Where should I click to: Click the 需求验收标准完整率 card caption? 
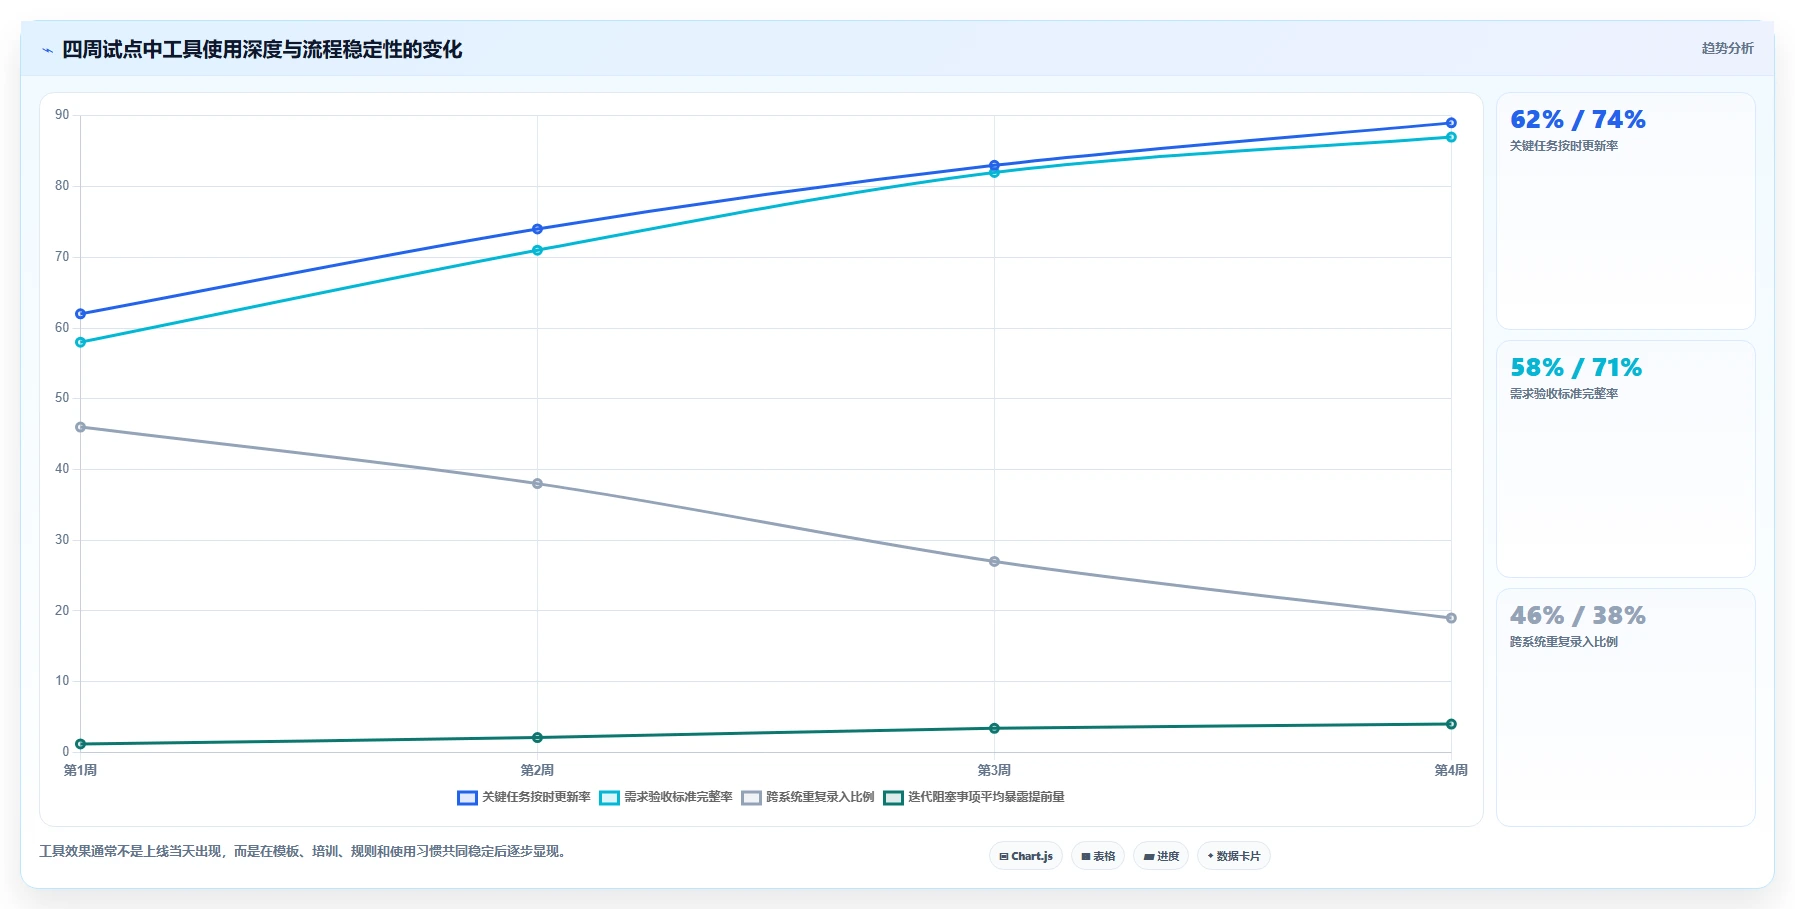(1564, 394)
